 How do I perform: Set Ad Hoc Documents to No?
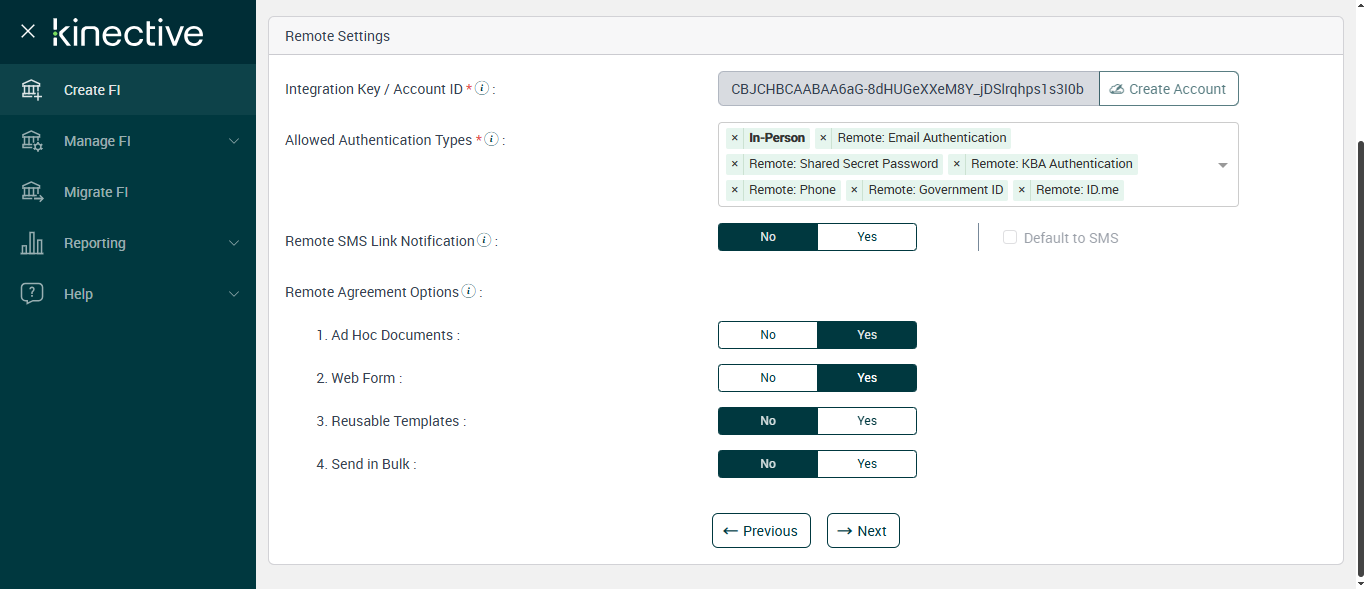pyautogui.click(x=768, y=335)
